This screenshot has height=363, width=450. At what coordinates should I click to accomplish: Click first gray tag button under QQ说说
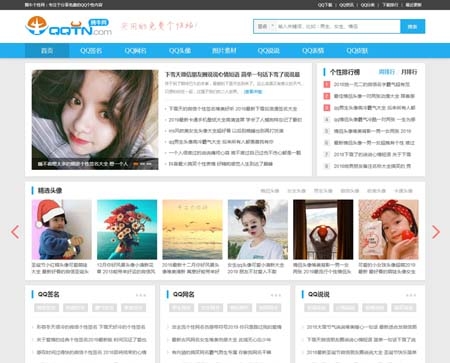tap(316, 308)
